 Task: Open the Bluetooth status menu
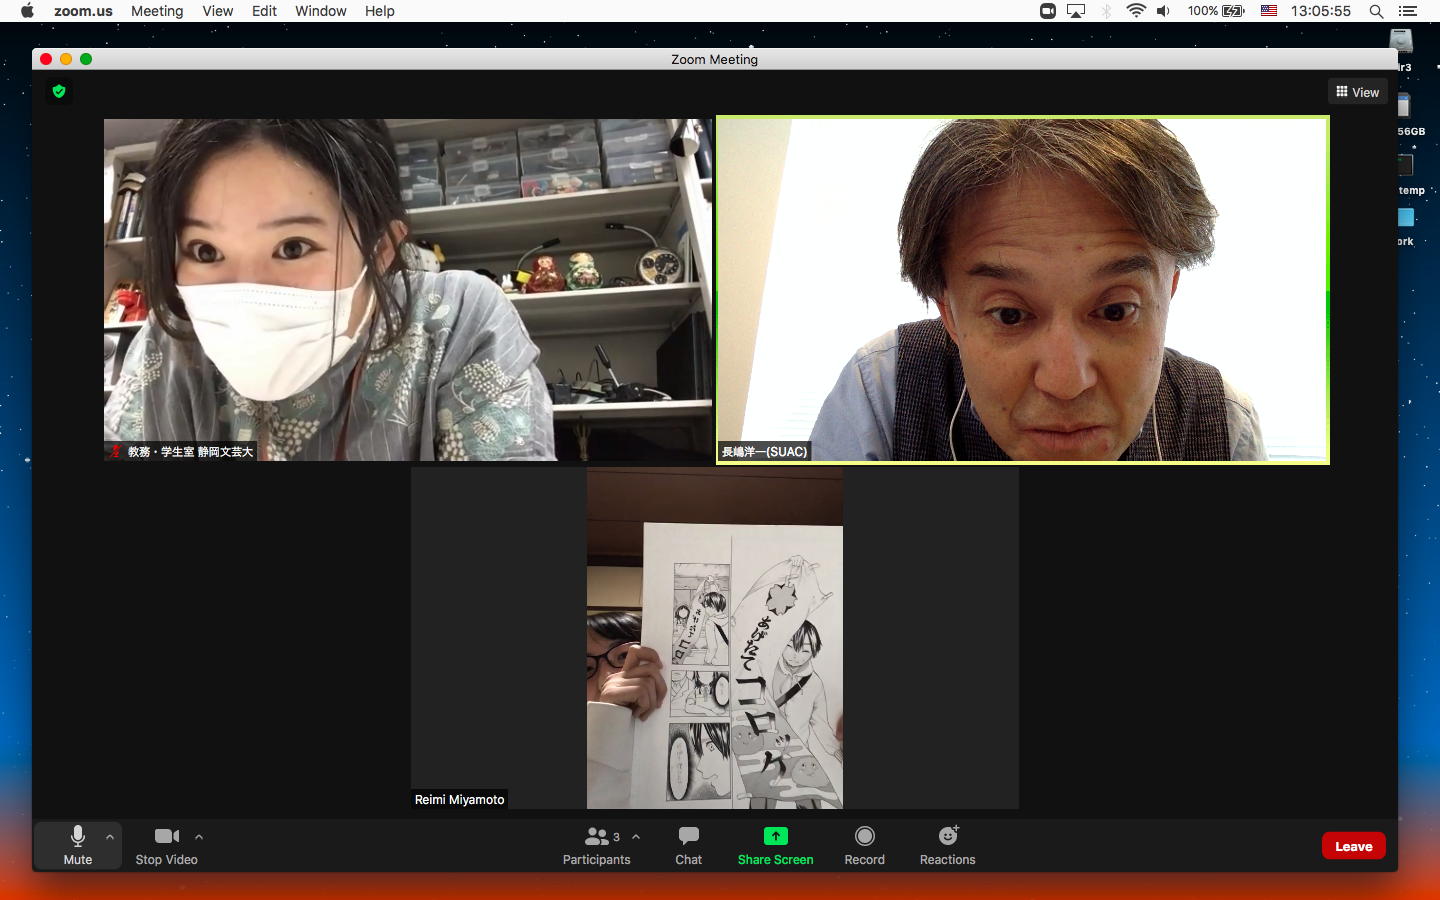click(1106, 11)
